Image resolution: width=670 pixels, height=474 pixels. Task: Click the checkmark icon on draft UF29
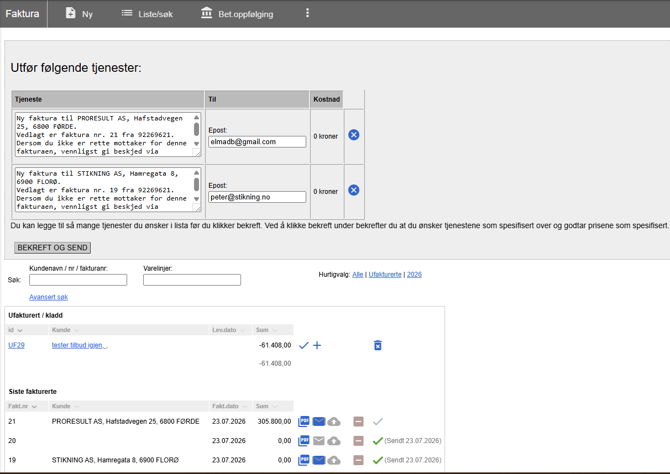(x=304, y=345)
